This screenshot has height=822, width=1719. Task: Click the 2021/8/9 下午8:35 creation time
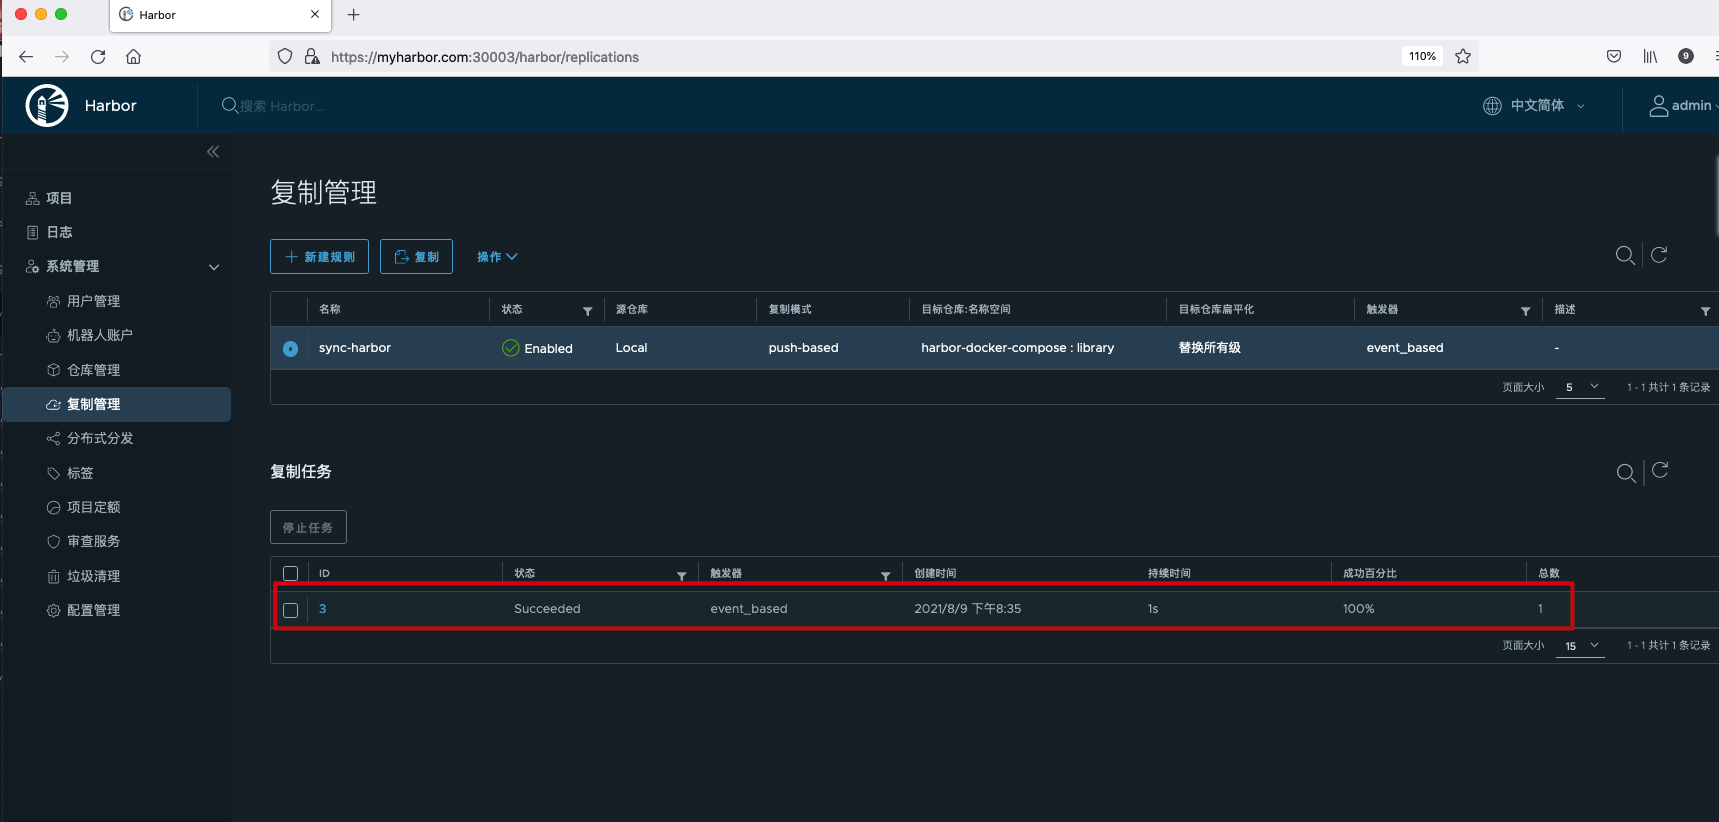pos(968,609)
